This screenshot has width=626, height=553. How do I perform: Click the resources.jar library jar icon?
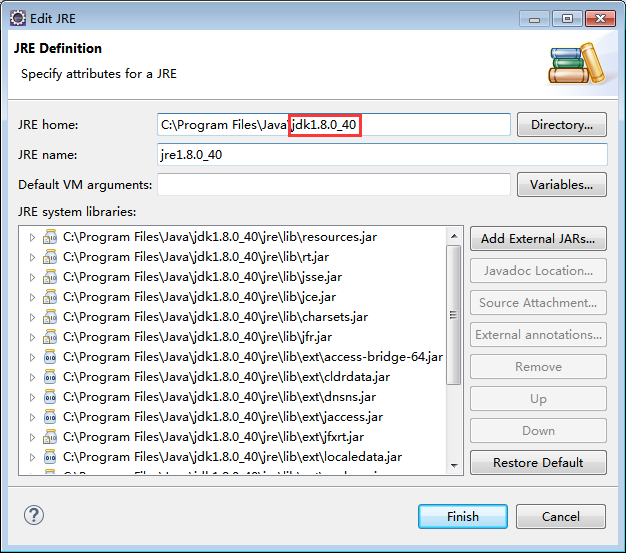(x=50, y=237)
